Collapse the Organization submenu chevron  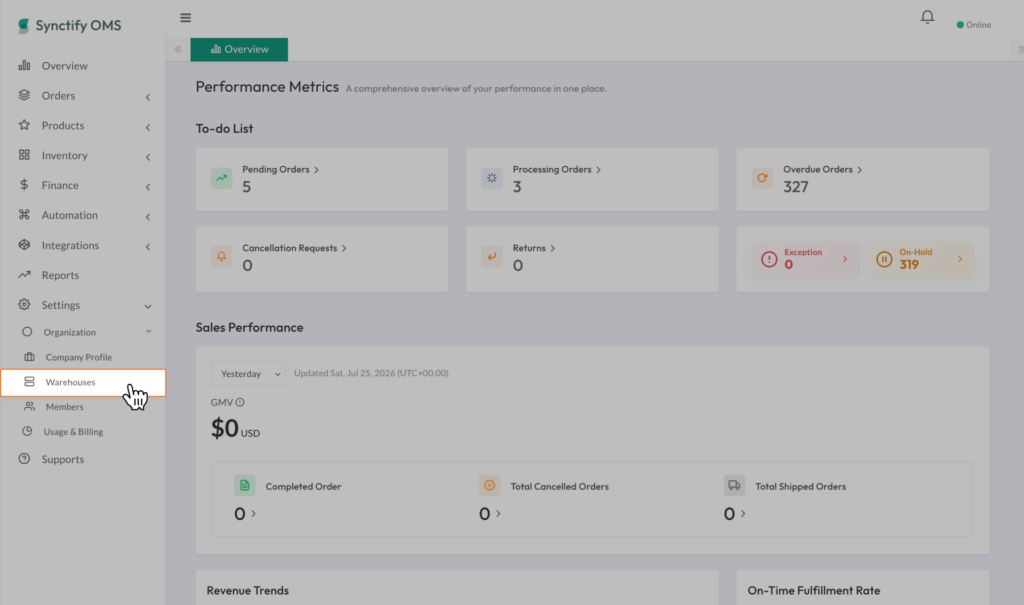pyautogui.click(x=148, y=331)
